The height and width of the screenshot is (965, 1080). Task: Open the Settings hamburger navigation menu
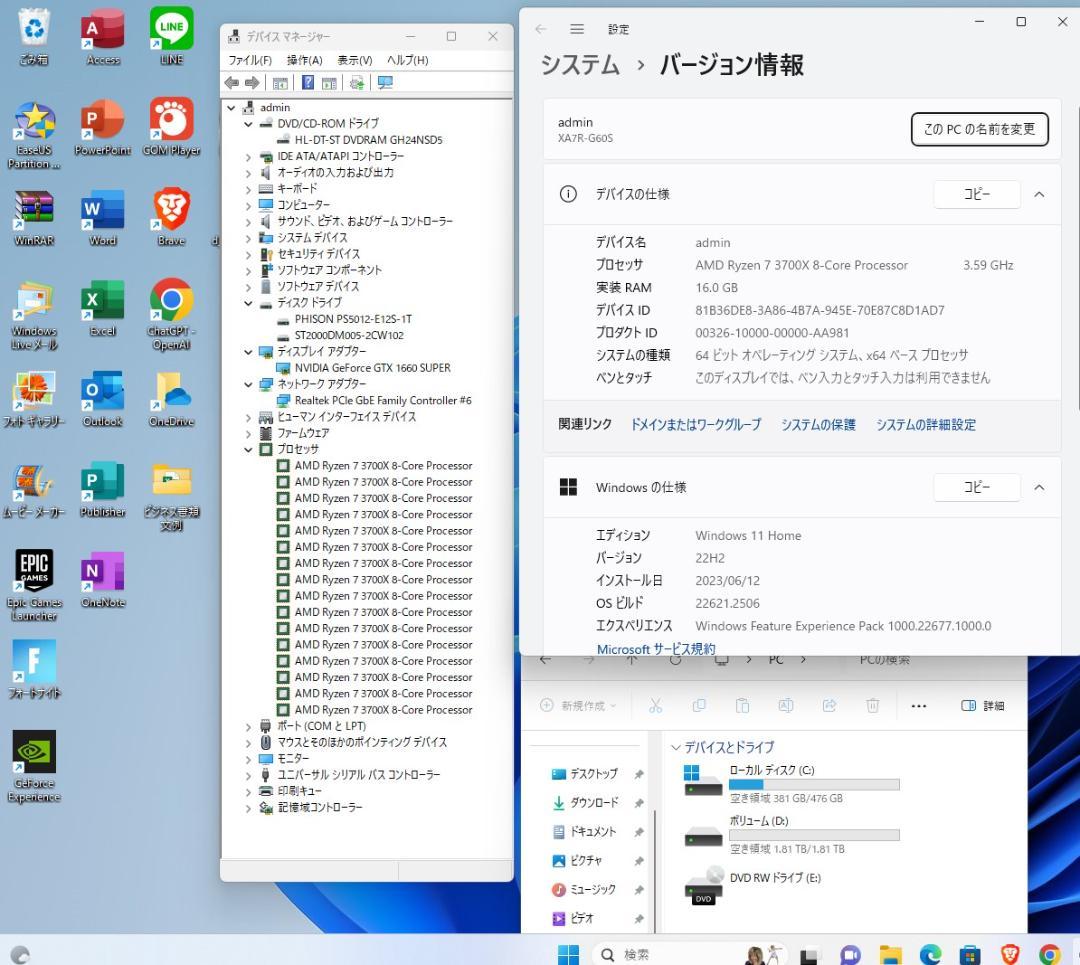pos(577,29)
